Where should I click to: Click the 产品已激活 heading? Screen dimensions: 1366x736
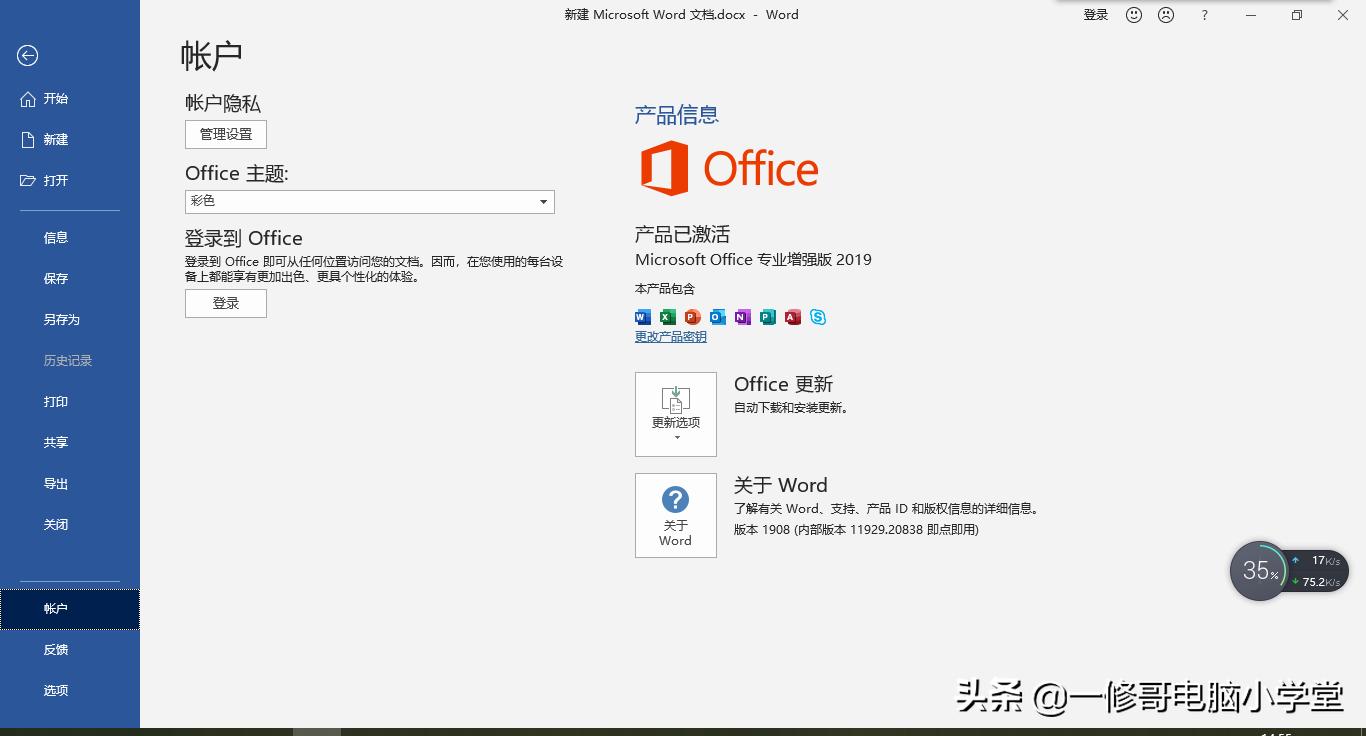[x=683, y=234]
